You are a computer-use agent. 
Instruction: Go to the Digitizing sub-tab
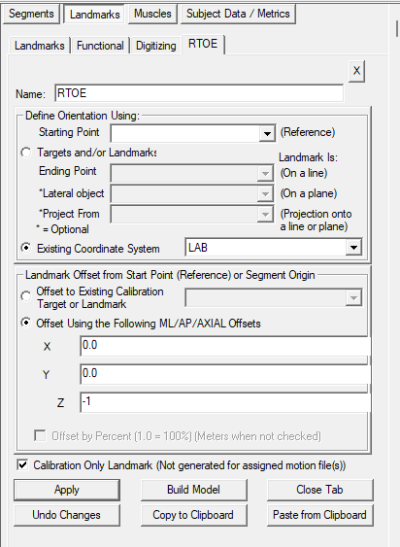[156, 46]
